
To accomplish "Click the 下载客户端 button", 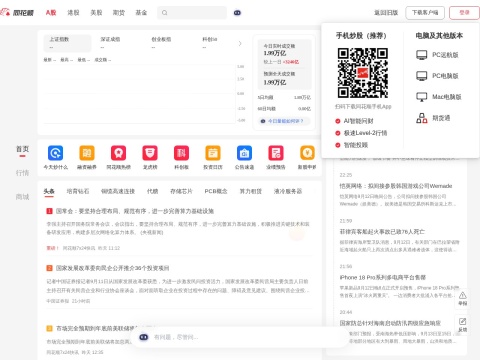I will click(x=425, y=13).
